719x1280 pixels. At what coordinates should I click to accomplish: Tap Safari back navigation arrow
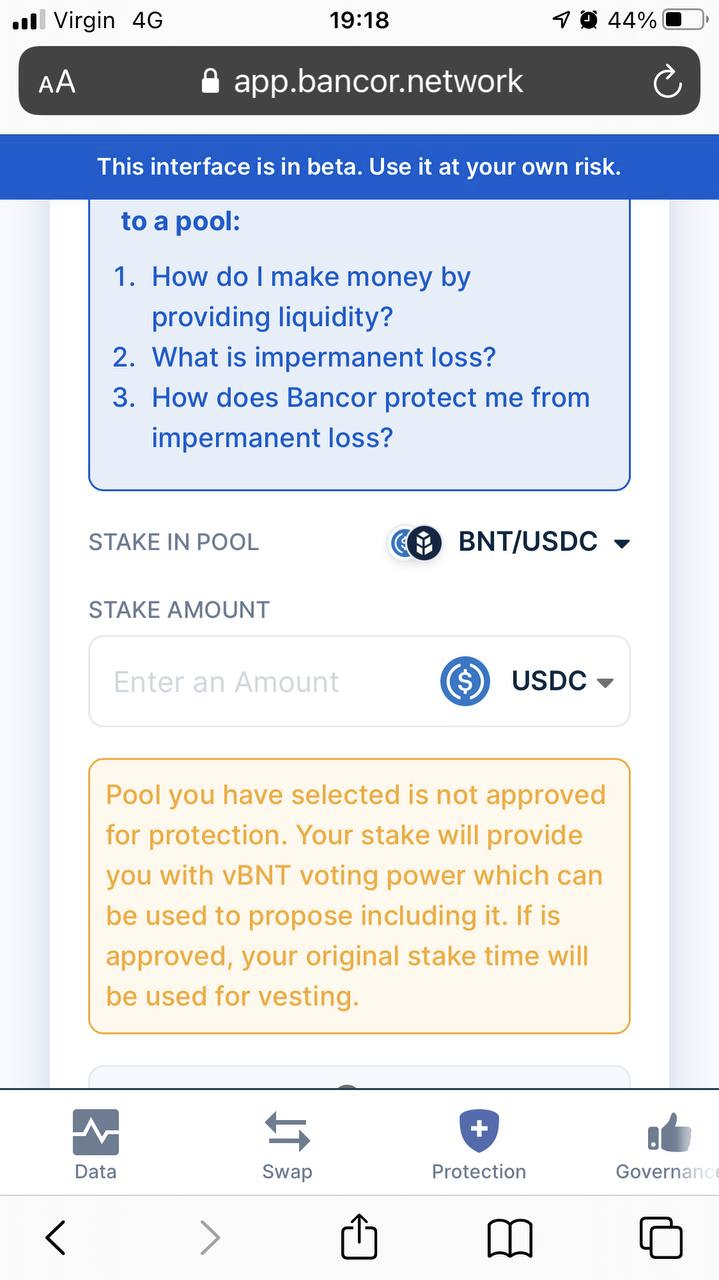click(56, 1237)
